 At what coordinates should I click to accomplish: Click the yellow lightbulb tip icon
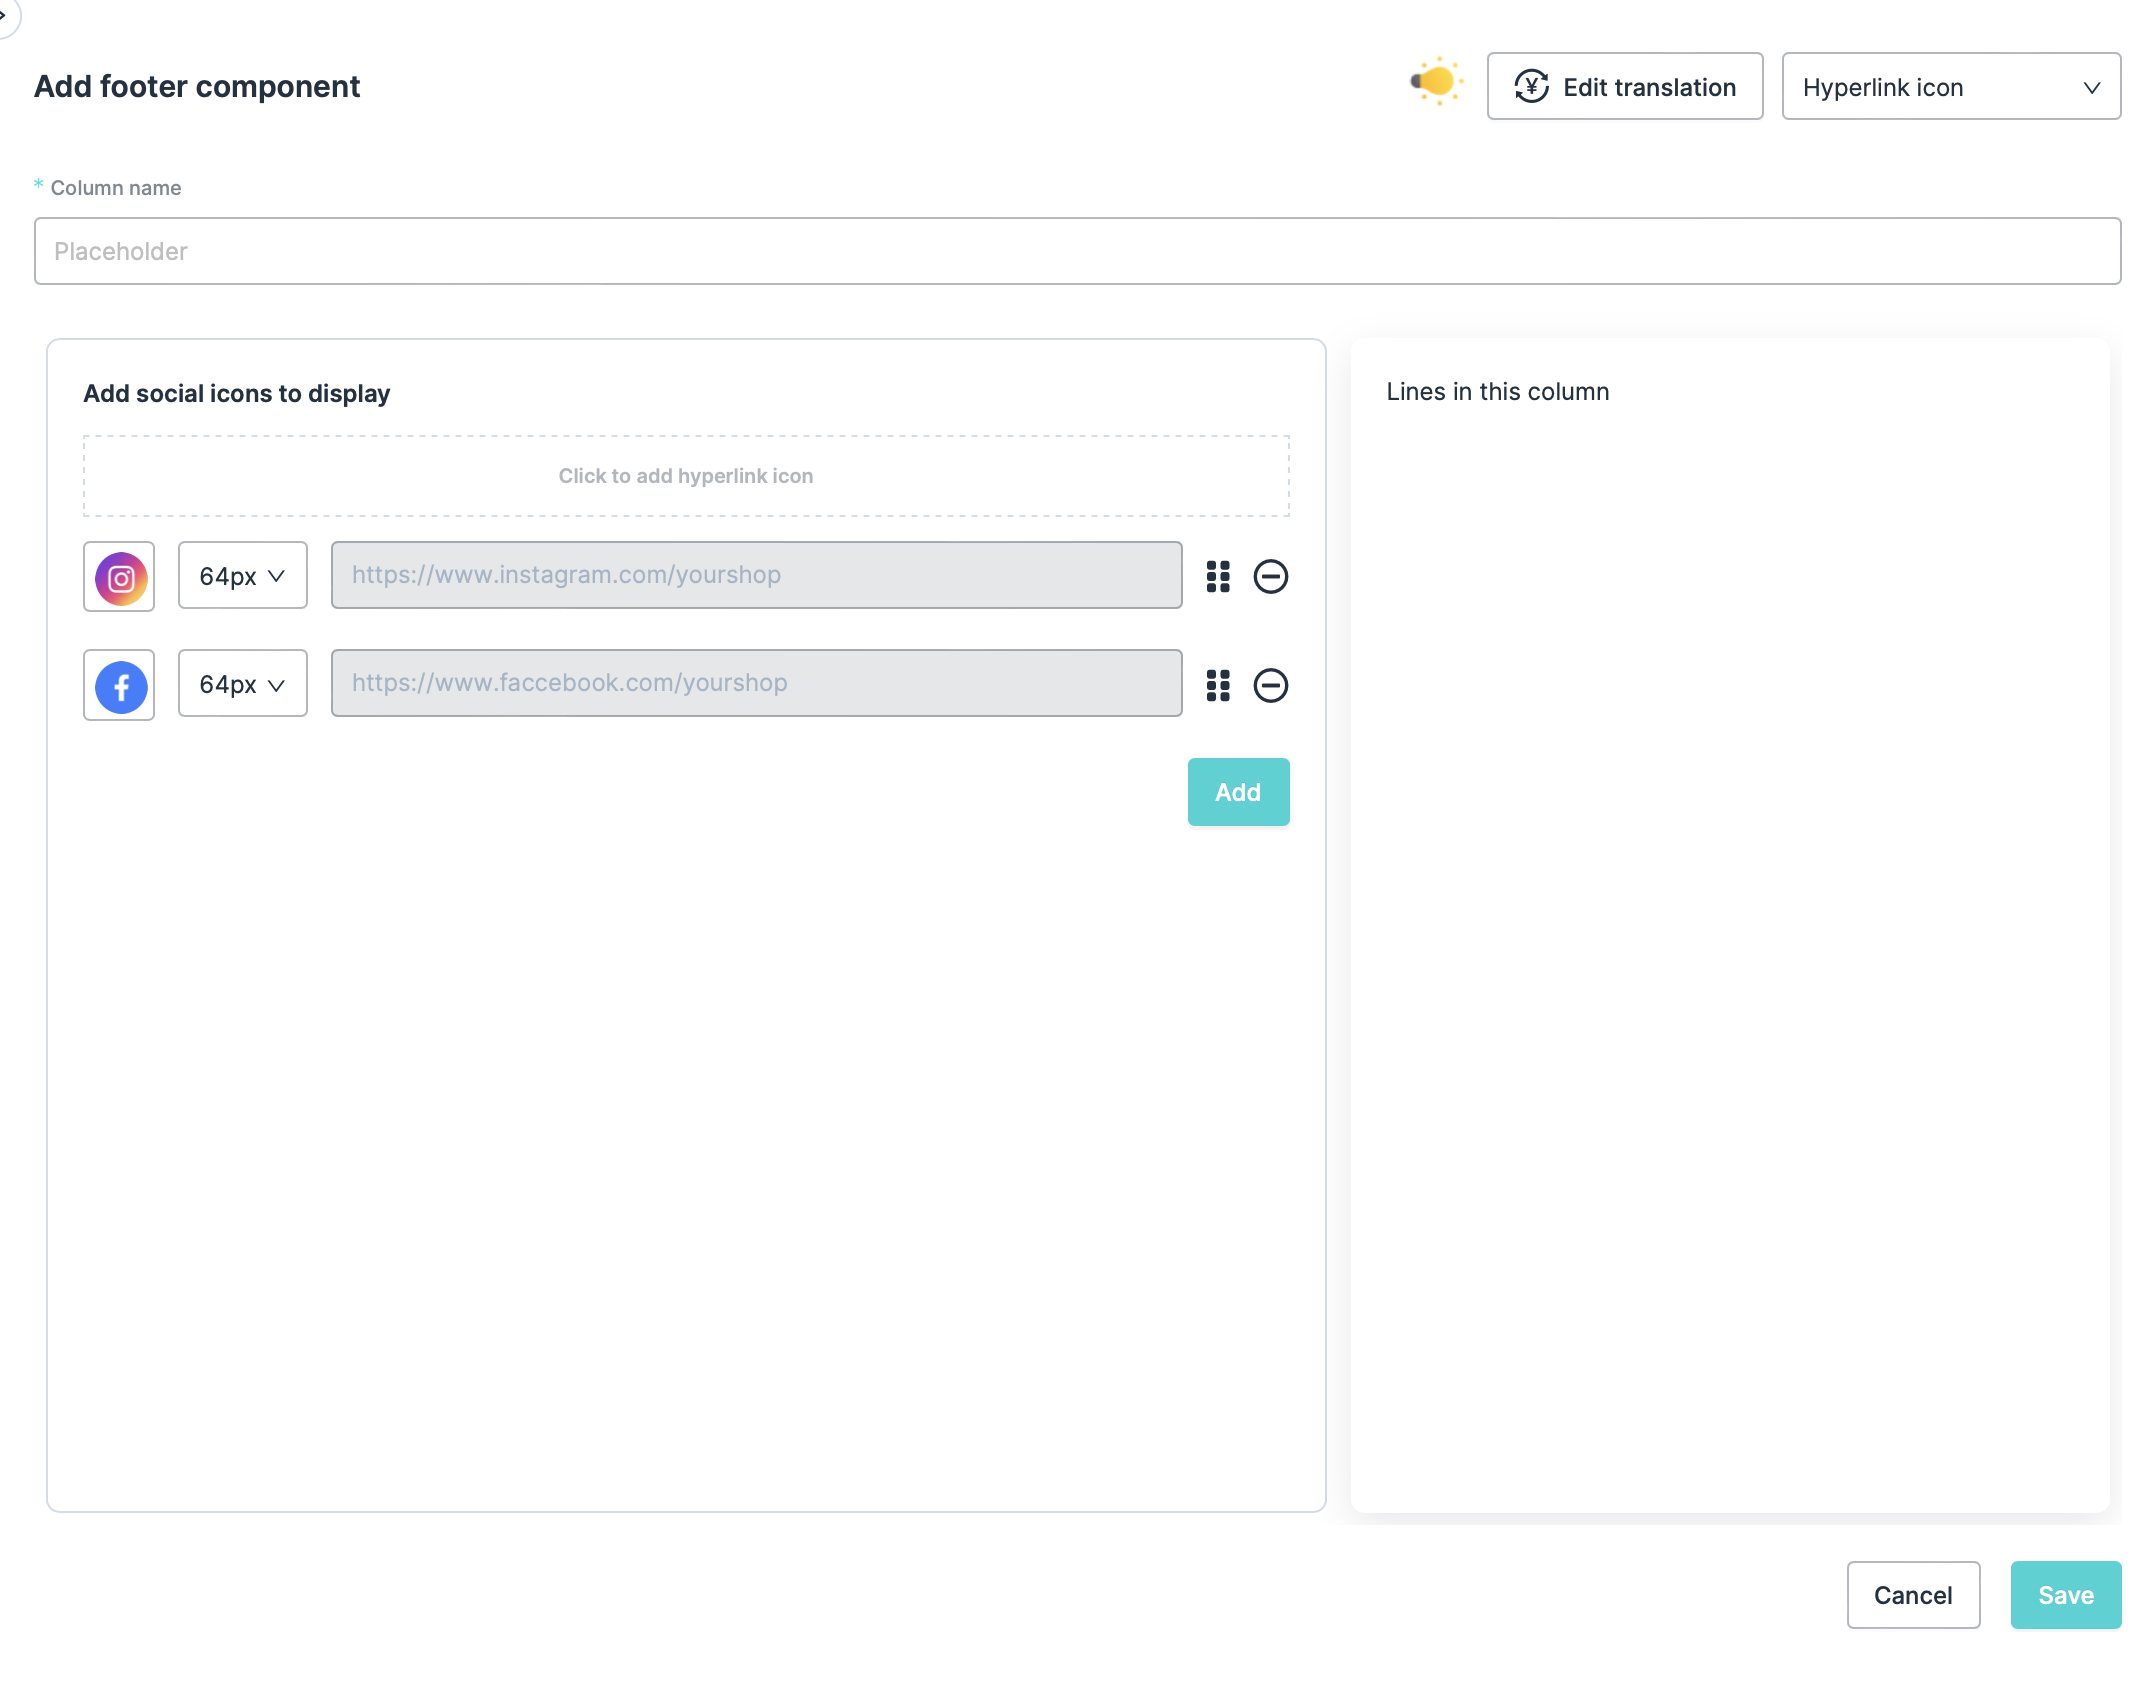[1437, 82]
